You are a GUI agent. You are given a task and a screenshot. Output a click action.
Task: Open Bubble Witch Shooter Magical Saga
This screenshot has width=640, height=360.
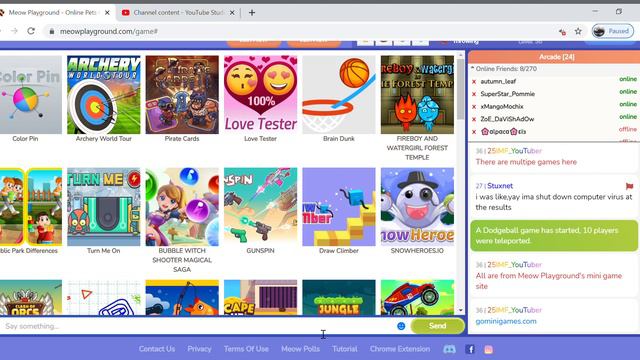(182, 207)
